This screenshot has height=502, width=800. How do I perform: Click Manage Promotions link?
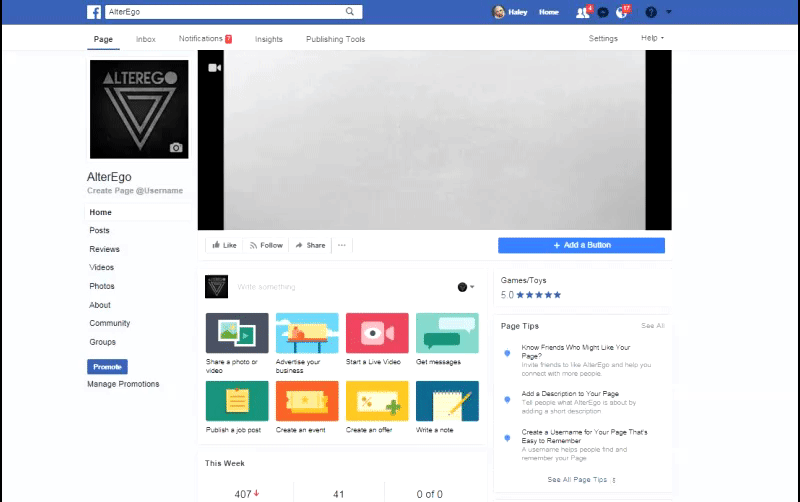pyautogui.click(x=123, y=384)
